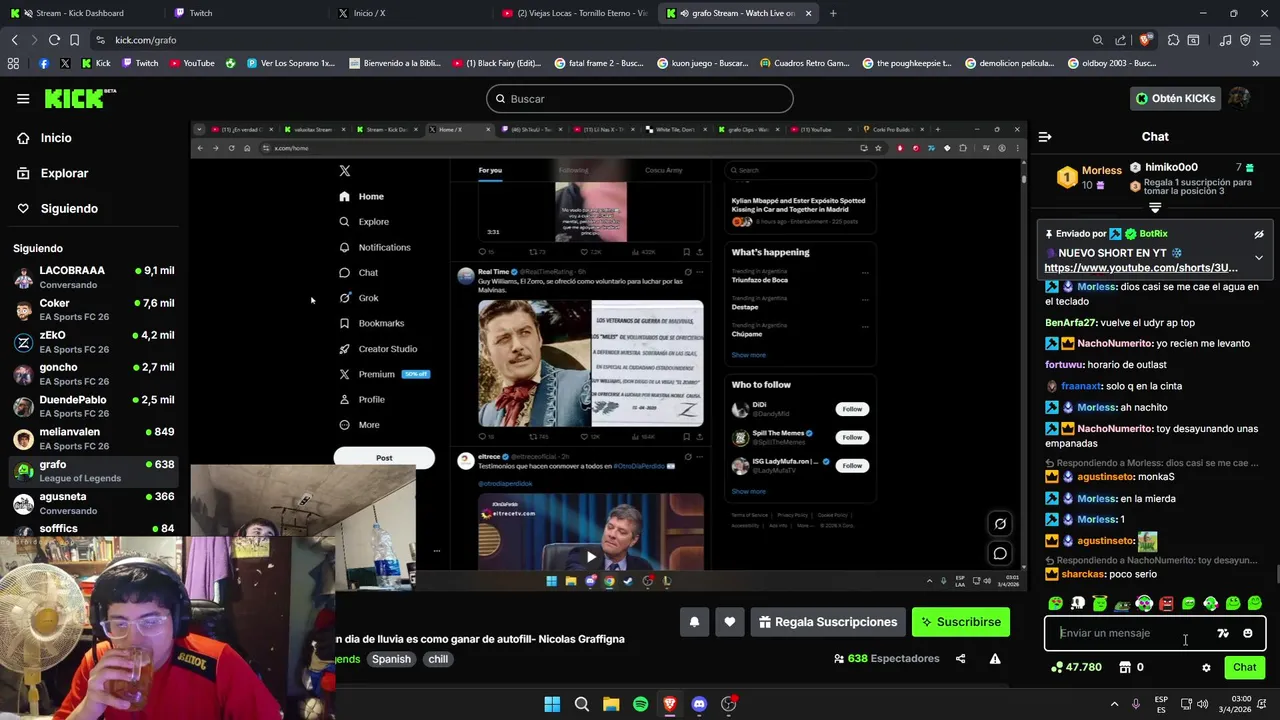Open goncho channel in following list
This screenshot has width=1280, height=720.
[94, 374]
